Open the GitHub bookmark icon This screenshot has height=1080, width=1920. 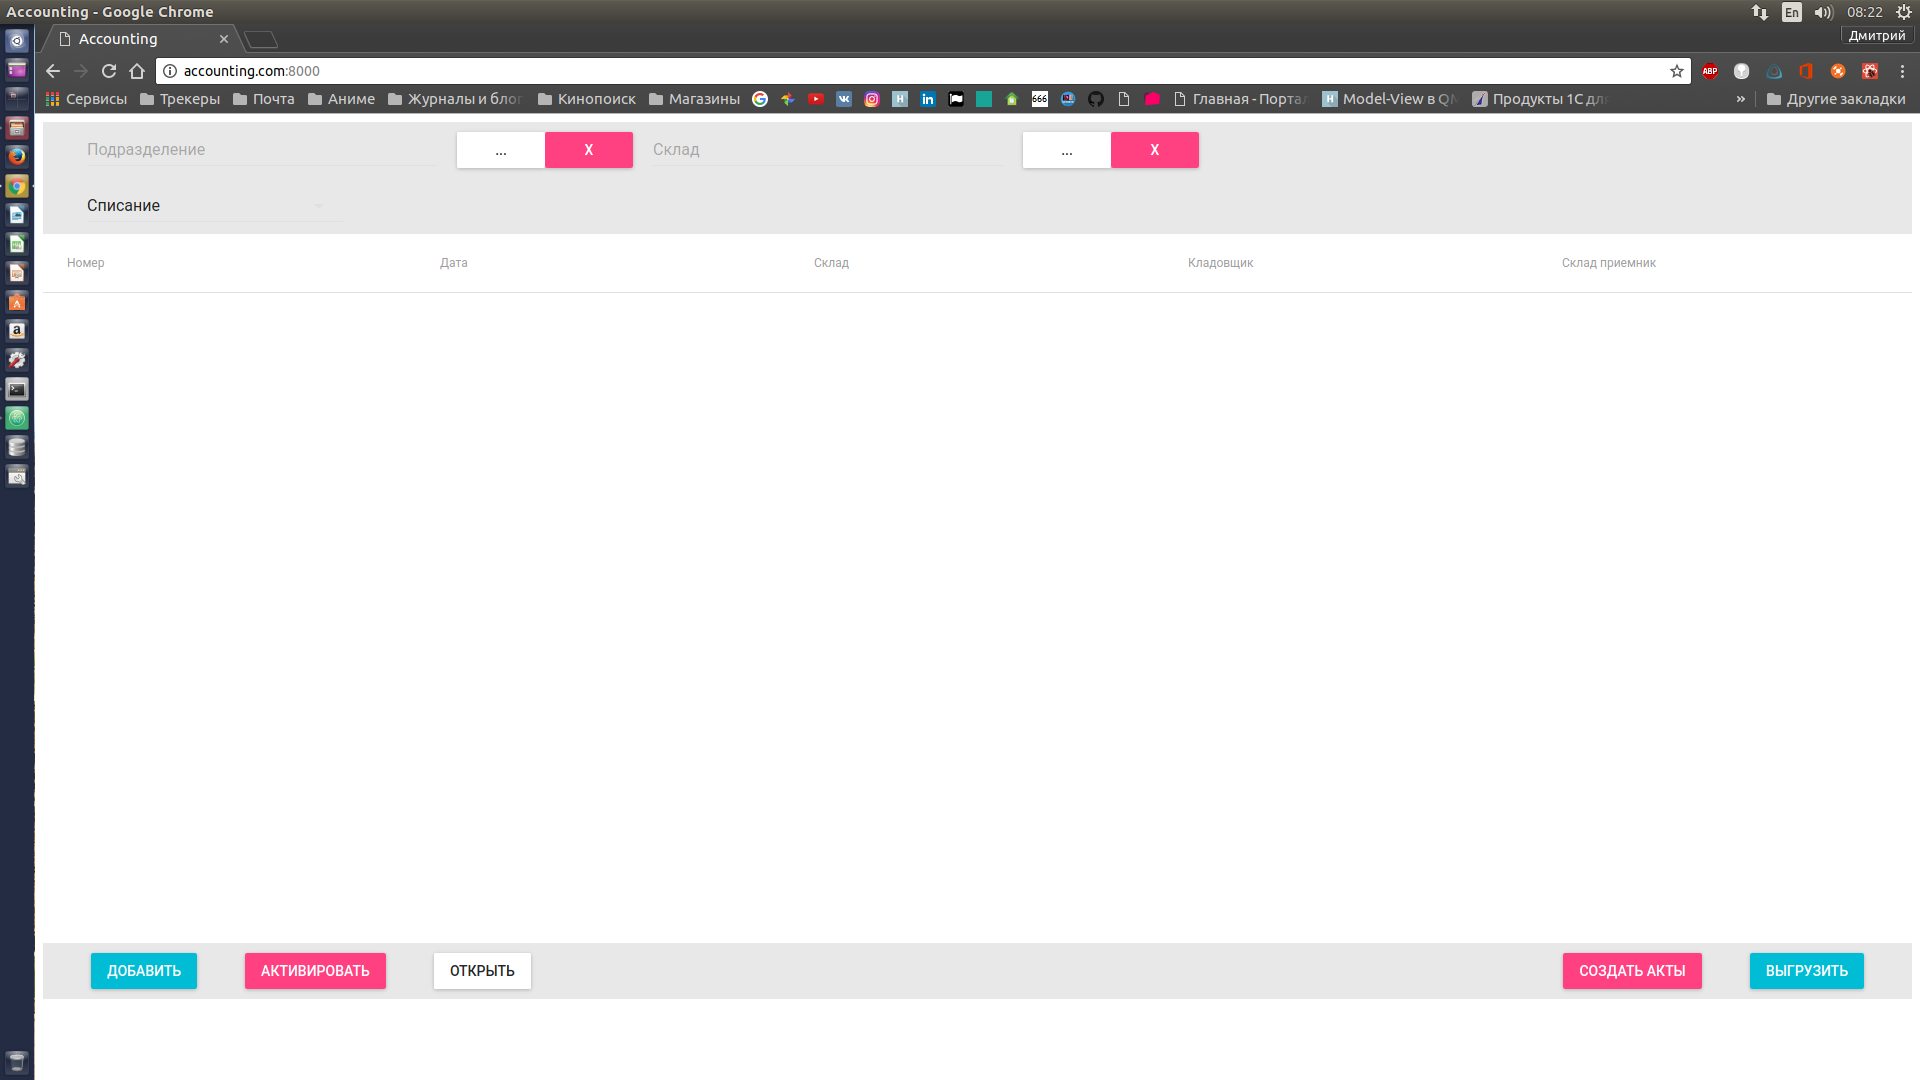click(x=1096, y=99)
